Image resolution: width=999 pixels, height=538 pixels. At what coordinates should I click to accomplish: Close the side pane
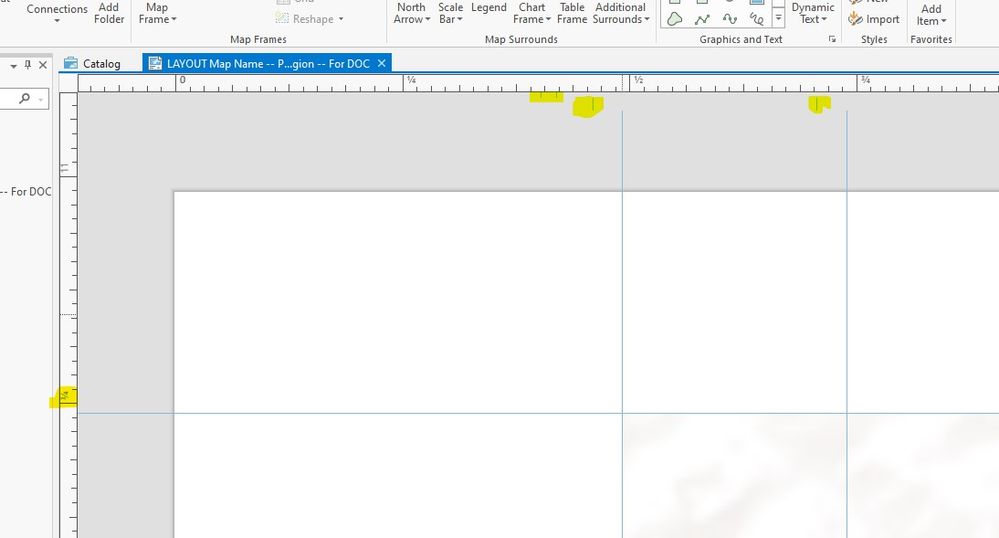coord(43,64)
